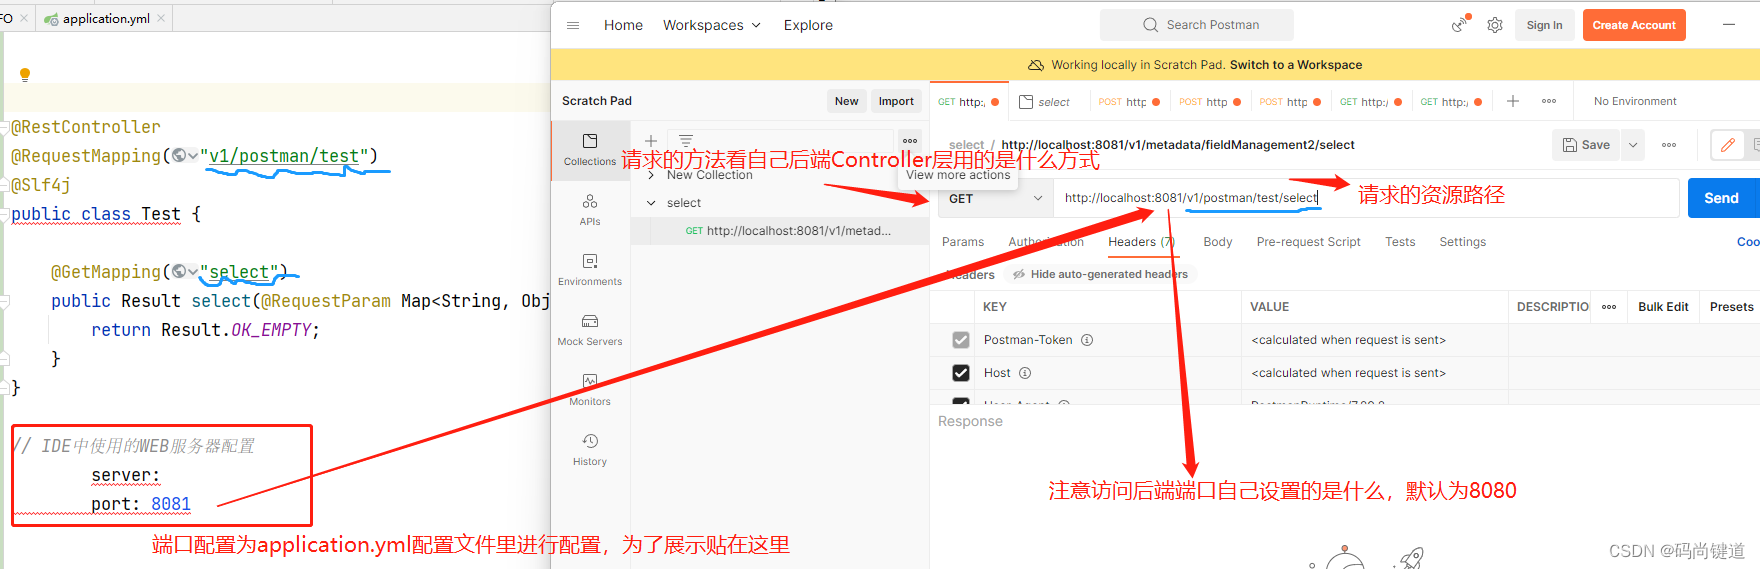Switch to the Pre-request Script tab
Screen dimensions: 1760x569
pos(1308,242)
